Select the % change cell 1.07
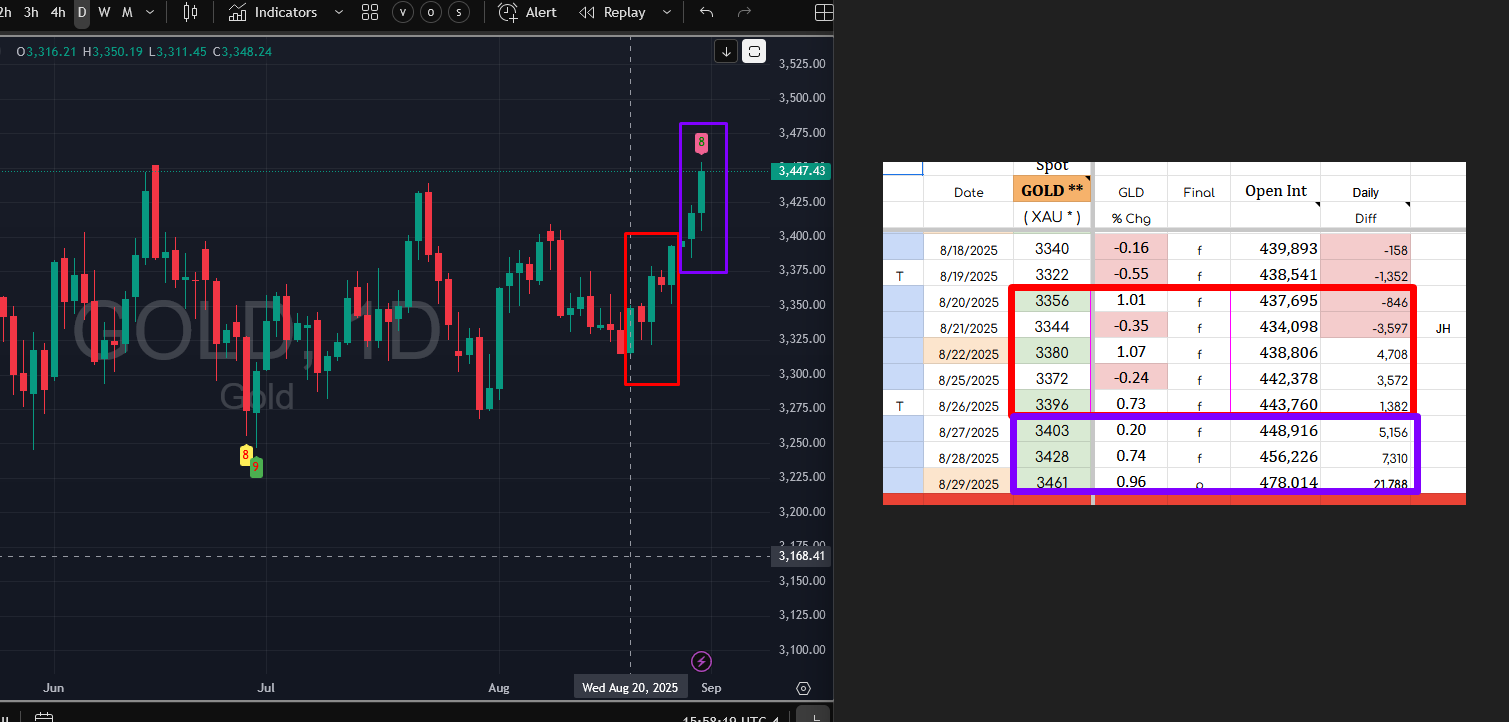The width and height of the screenshot is (1509, 722). (1130, 353)
